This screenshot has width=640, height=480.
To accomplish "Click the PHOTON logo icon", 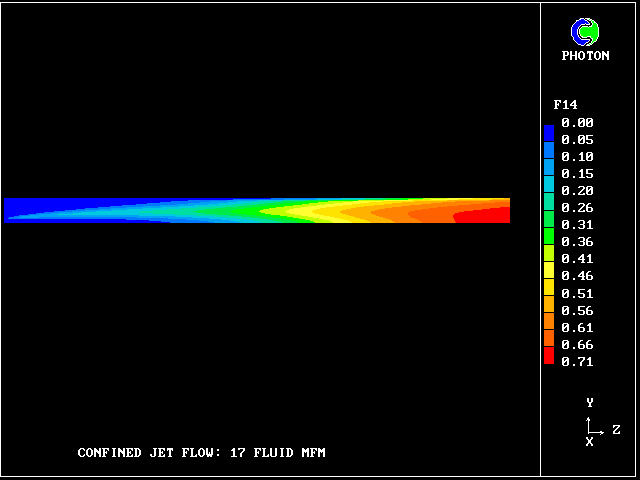I will click(585, 33).
